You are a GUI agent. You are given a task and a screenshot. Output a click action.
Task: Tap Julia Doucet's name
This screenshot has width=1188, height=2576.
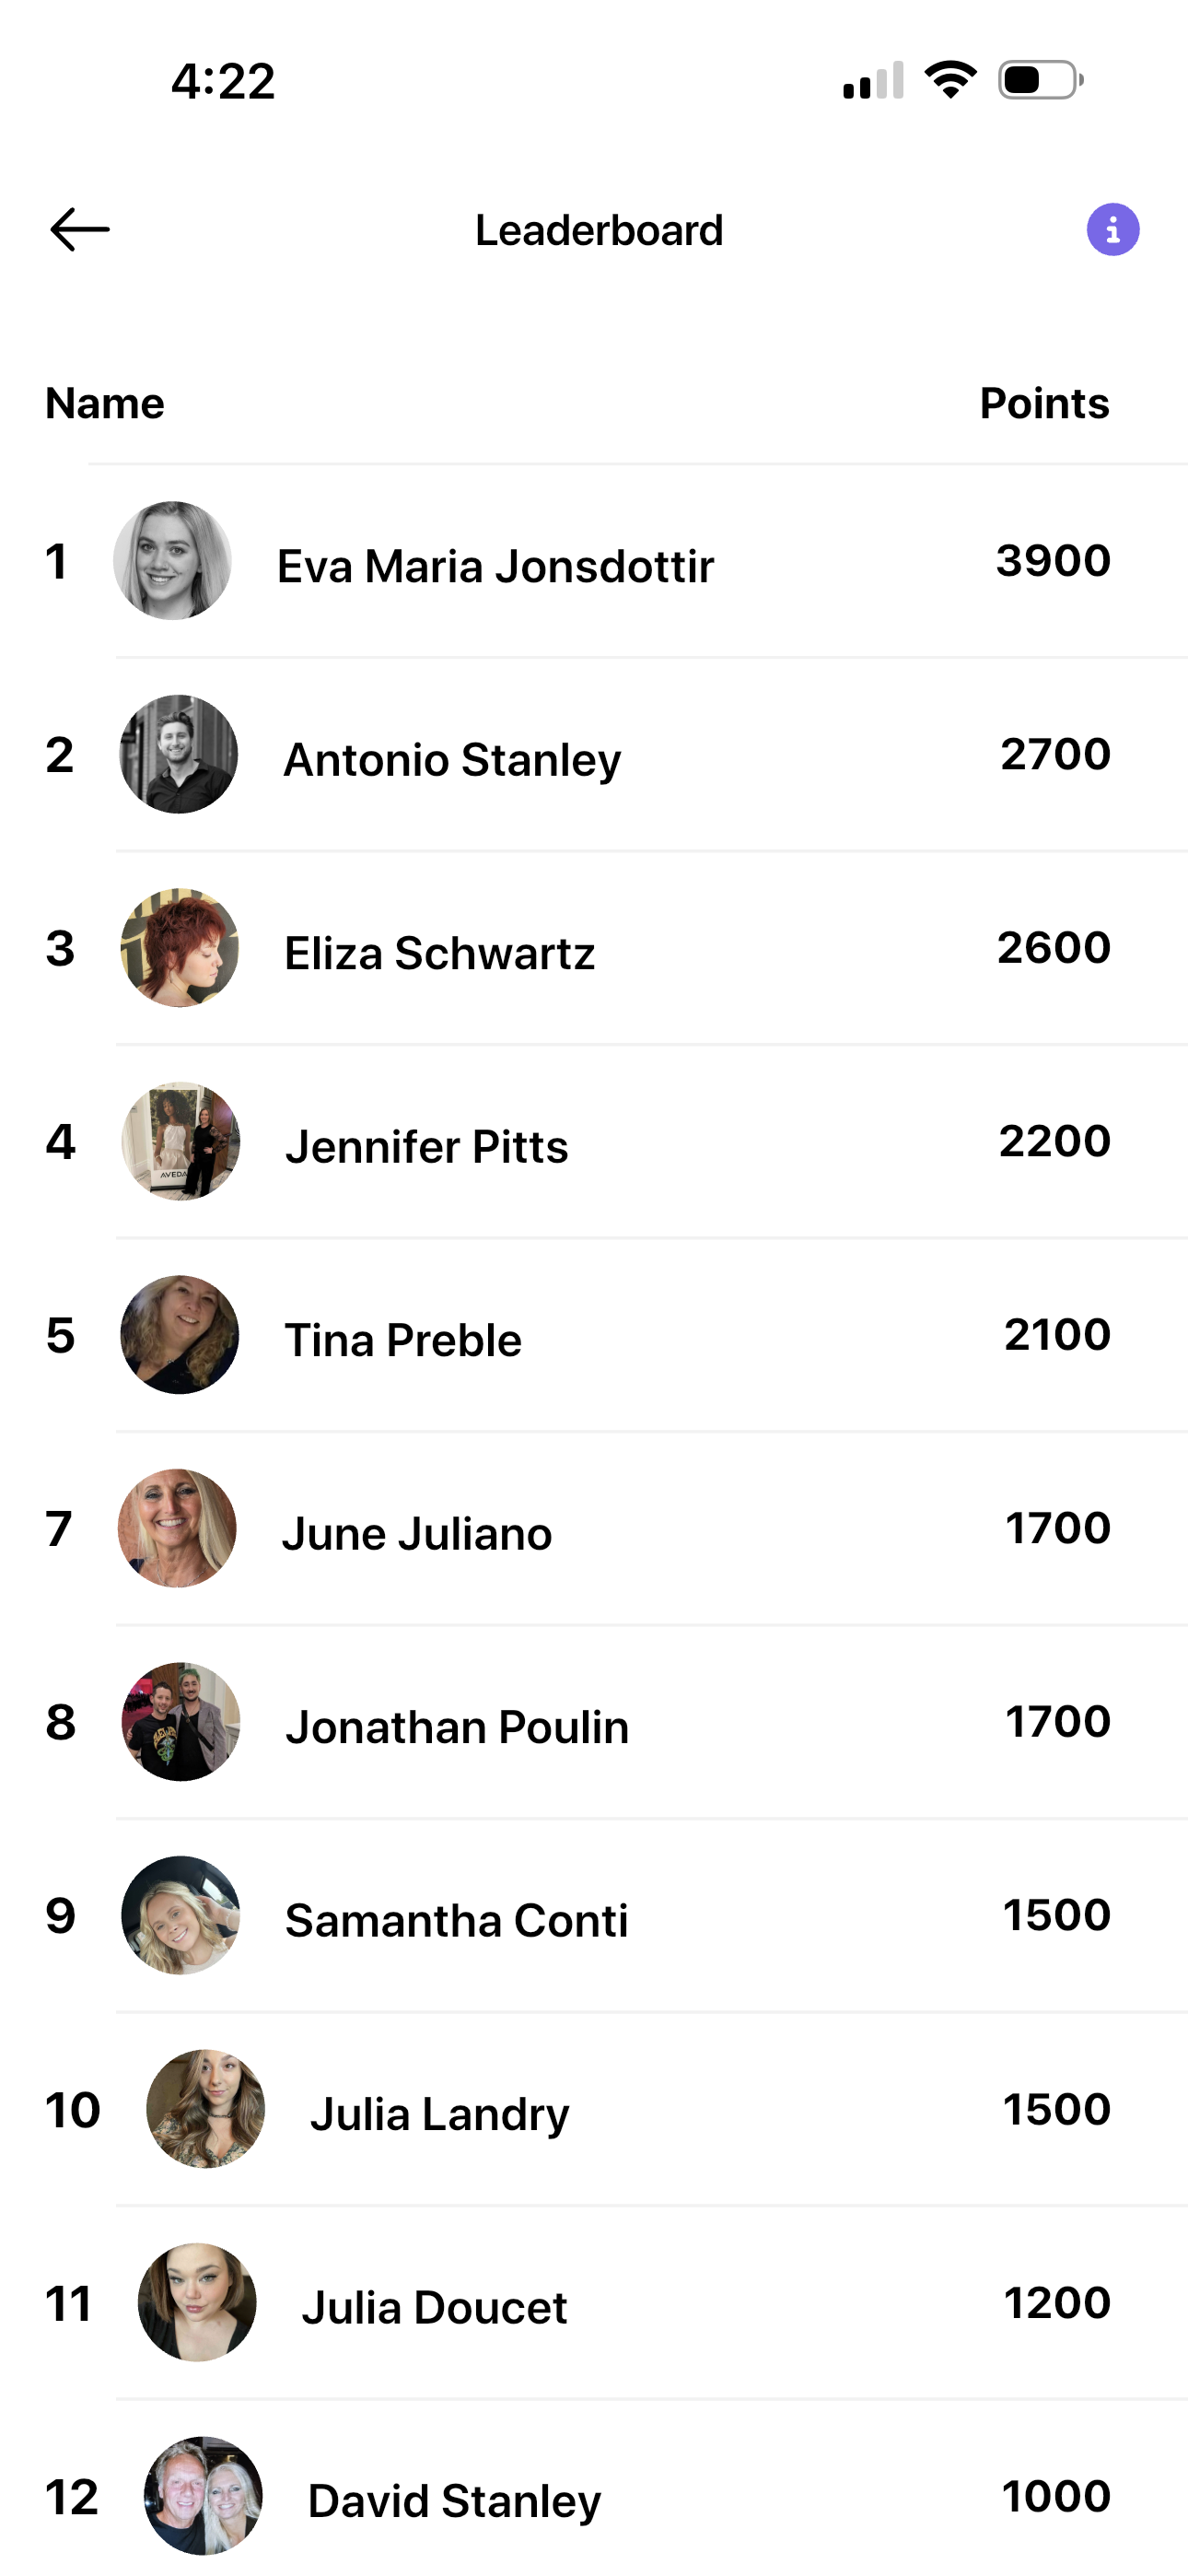click(434, 2307)
